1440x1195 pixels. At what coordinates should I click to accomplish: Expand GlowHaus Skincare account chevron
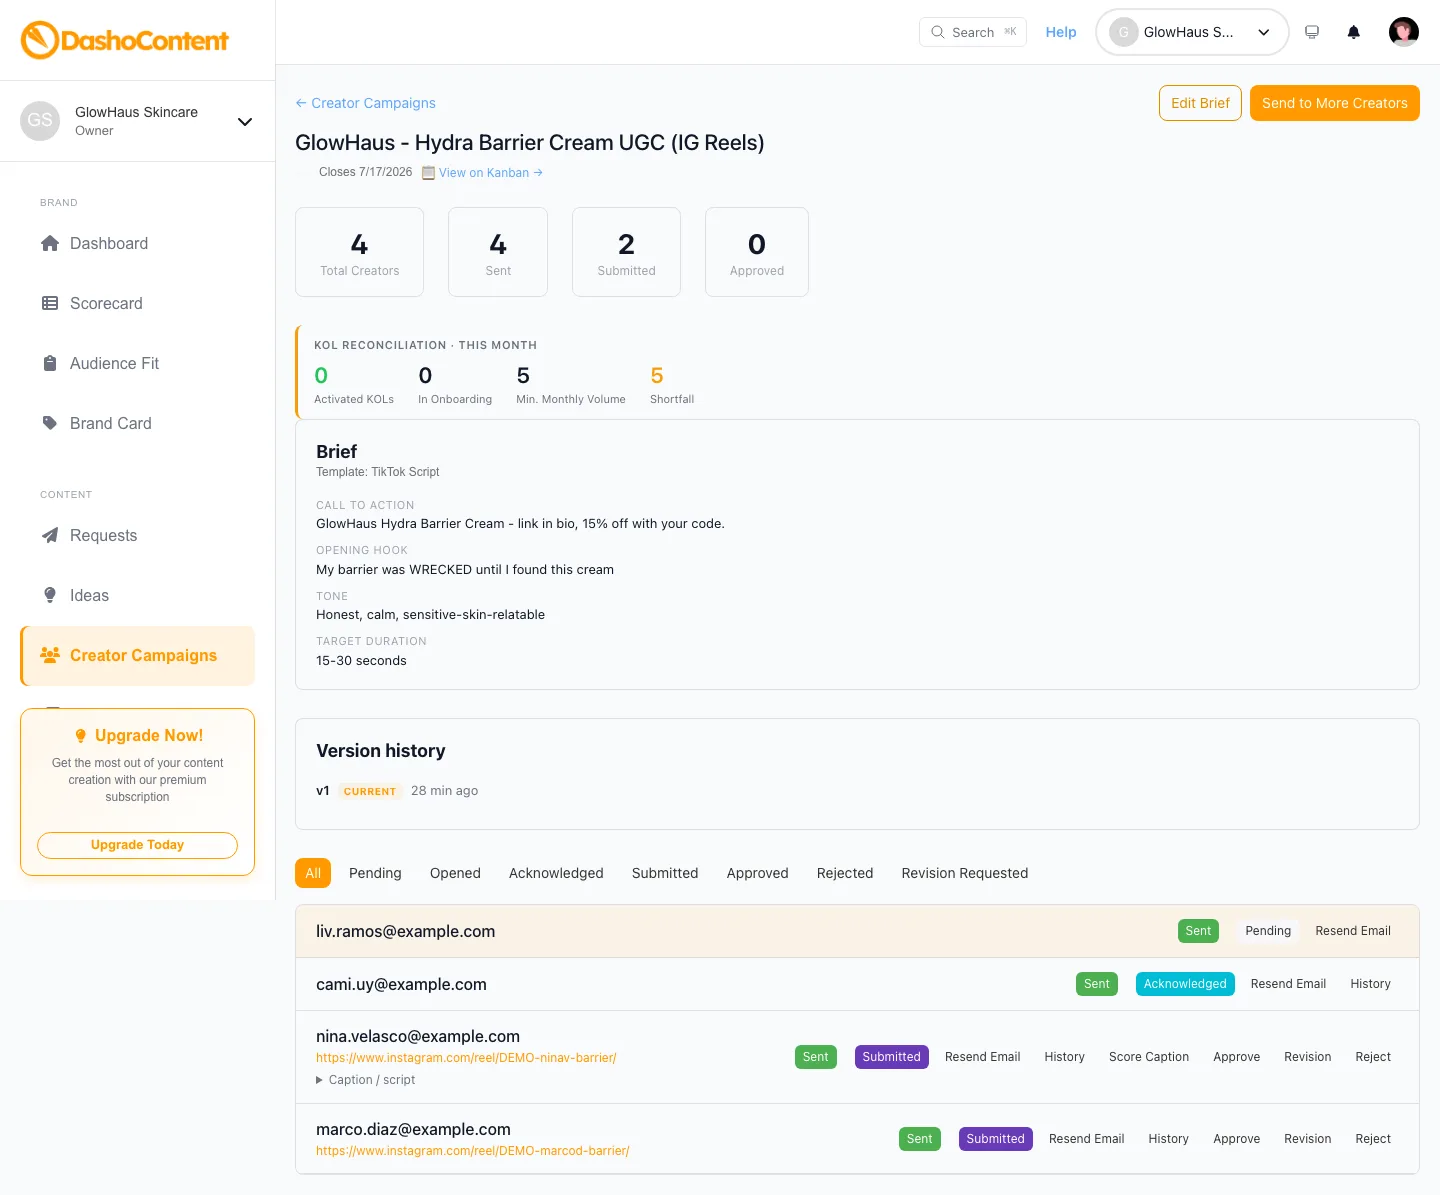point(245,122)
